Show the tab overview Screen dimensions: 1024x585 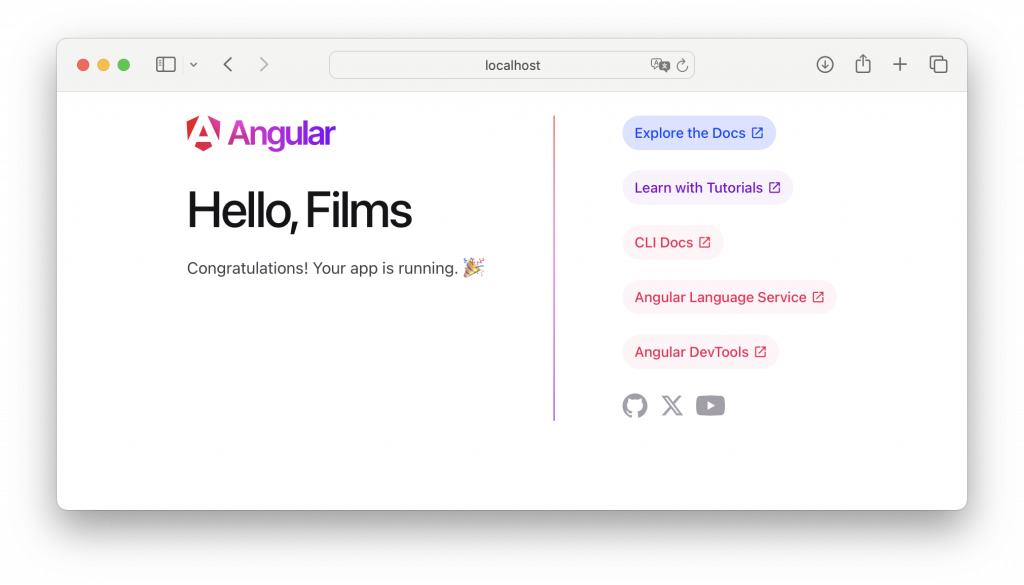(938, 65)
